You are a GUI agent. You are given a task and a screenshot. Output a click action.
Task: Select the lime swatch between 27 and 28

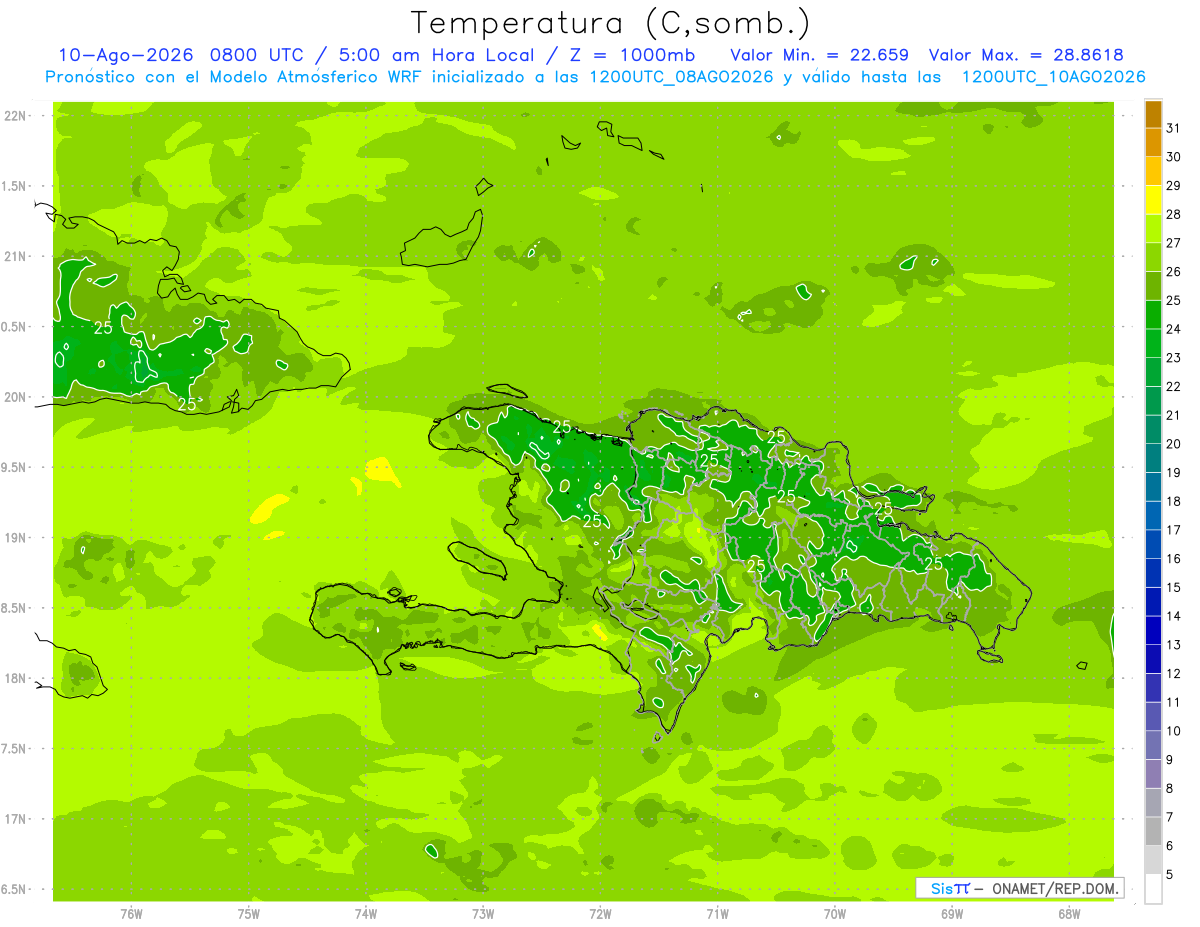point(1153,229)
